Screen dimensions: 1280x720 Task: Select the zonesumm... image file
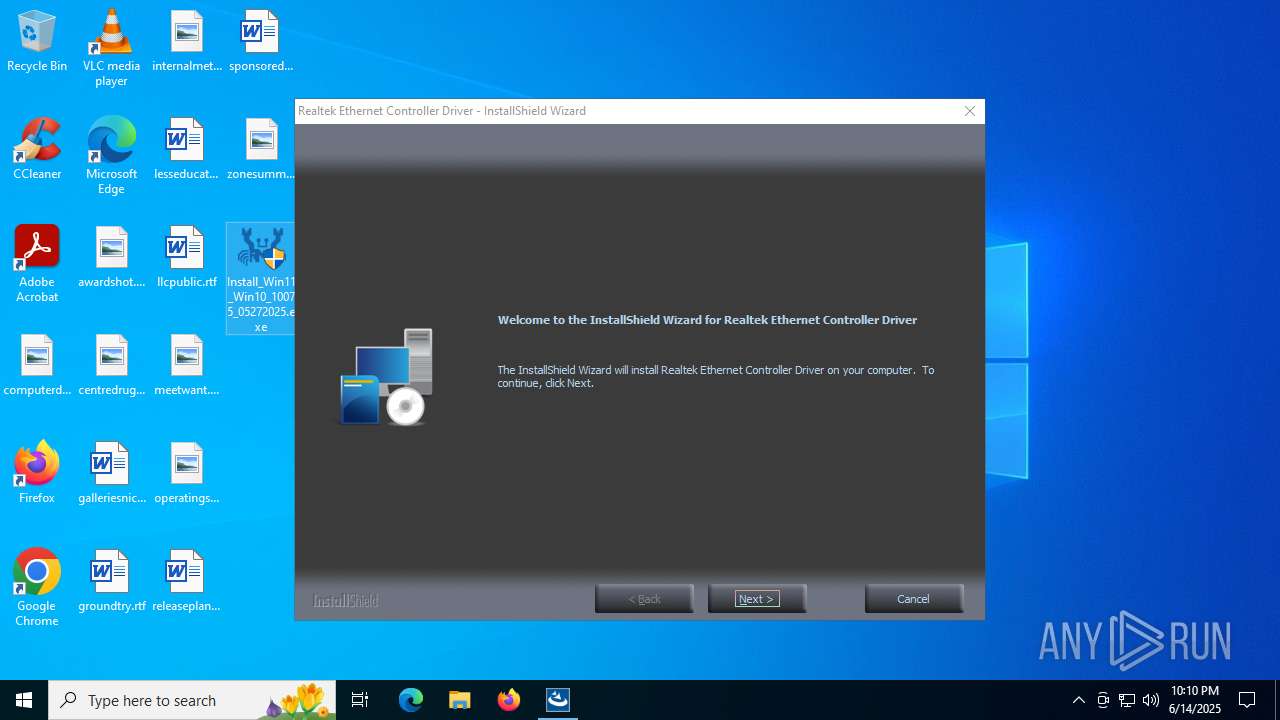click(261, 149)
